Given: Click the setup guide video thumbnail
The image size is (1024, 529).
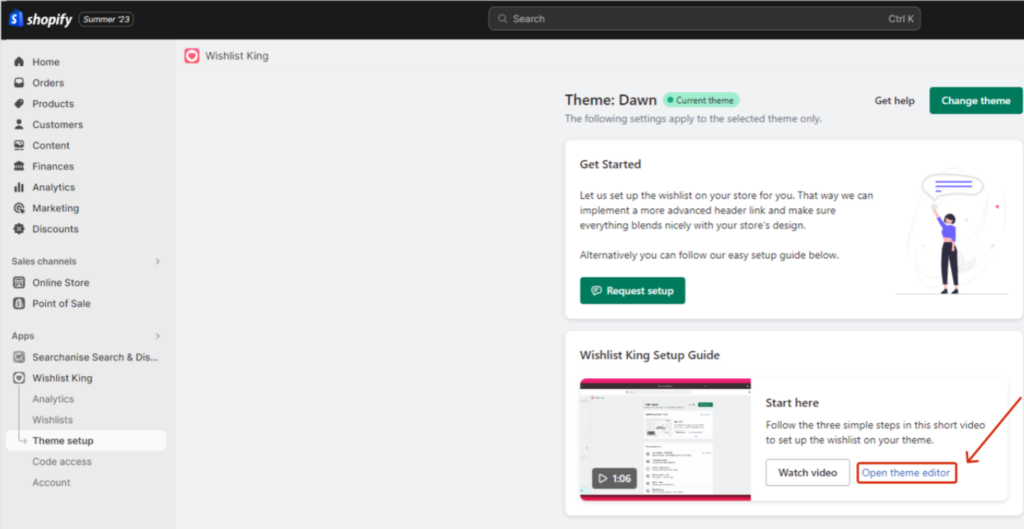Looking at the screenshot, I should coord(665,440).
